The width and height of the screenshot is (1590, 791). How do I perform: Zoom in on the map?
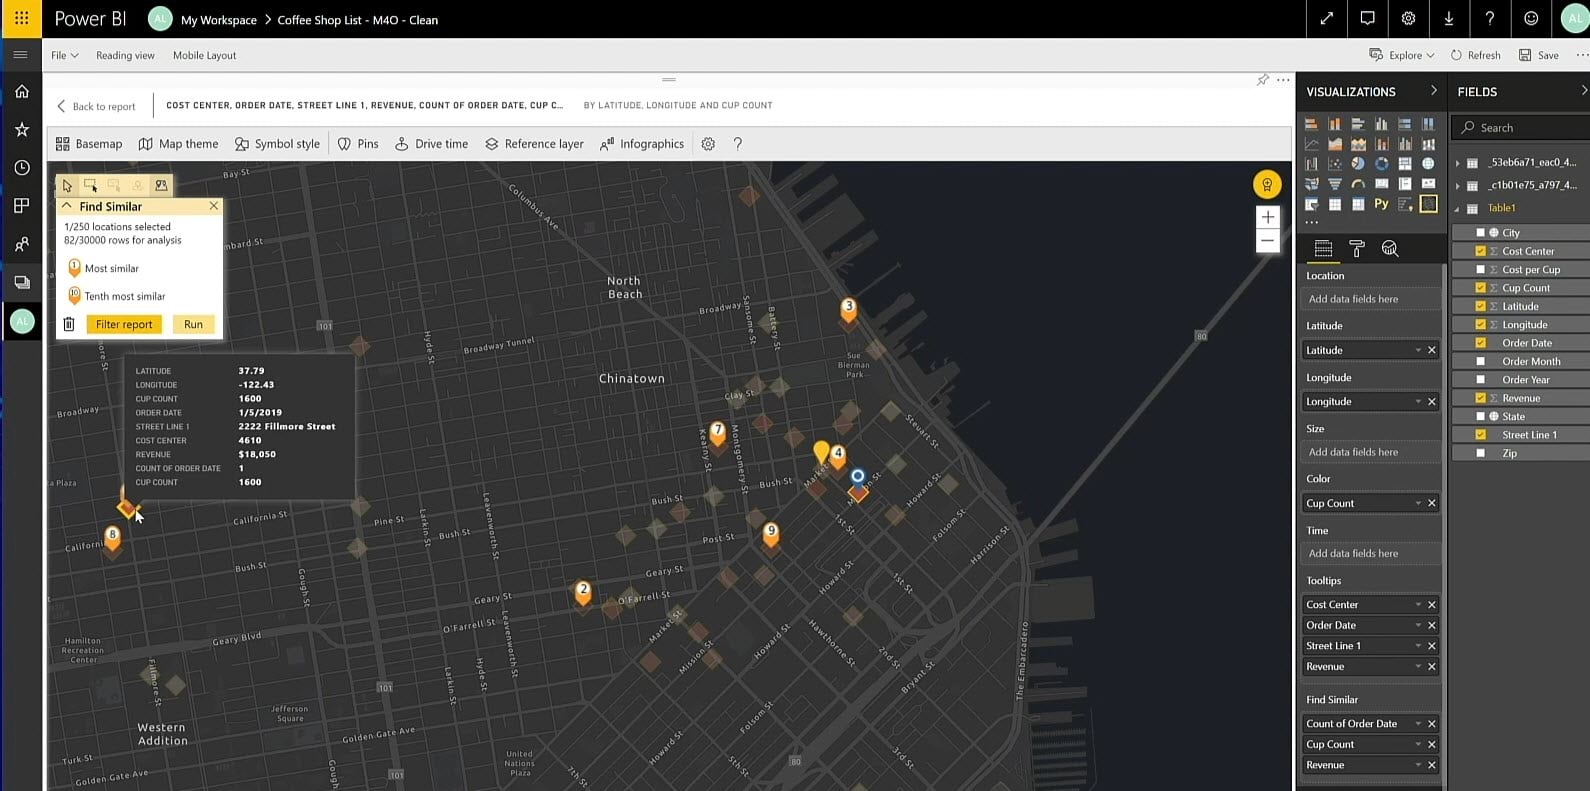pos(1267,217)
